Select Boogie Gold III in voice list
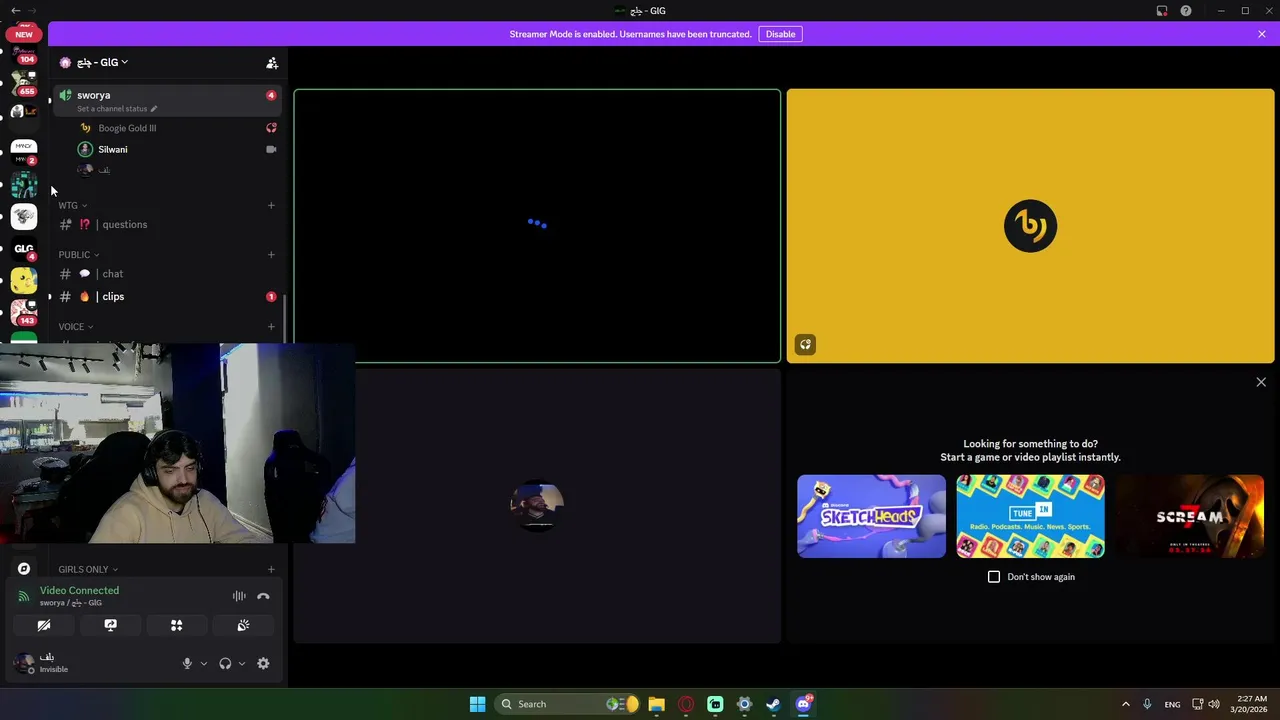The image size is (1280, 720). [176, 128]
